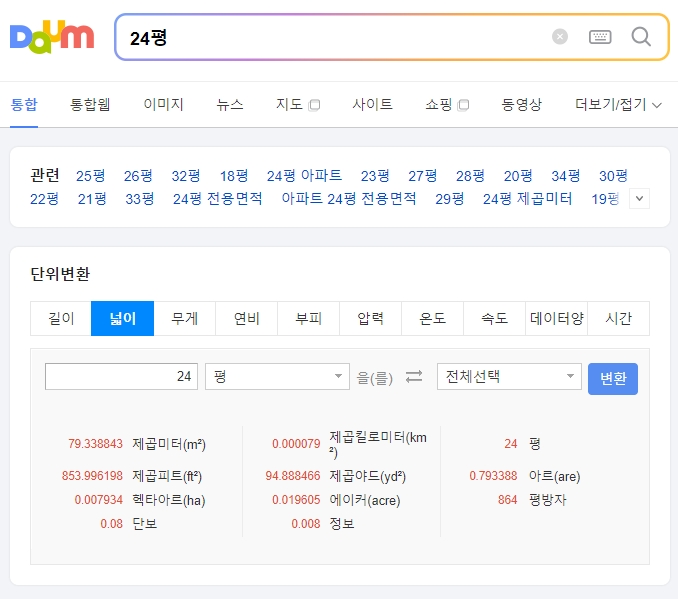Select the 압력 unit category tab
678x599 pixels.
tap(371, 319)
